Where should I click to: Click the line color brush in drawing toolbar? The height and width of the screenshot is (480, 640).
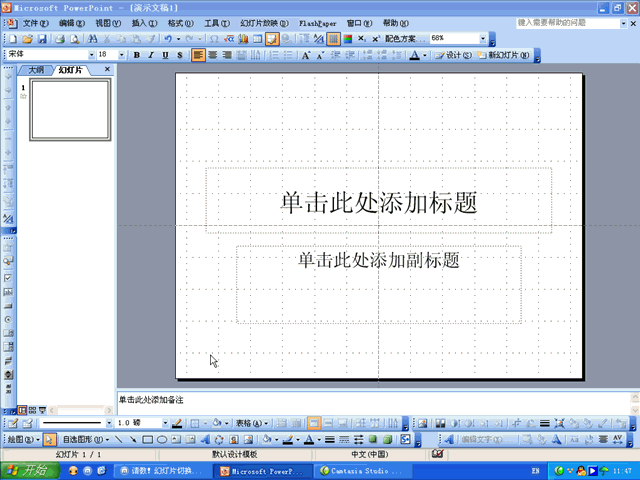click(x=288, y=440)
